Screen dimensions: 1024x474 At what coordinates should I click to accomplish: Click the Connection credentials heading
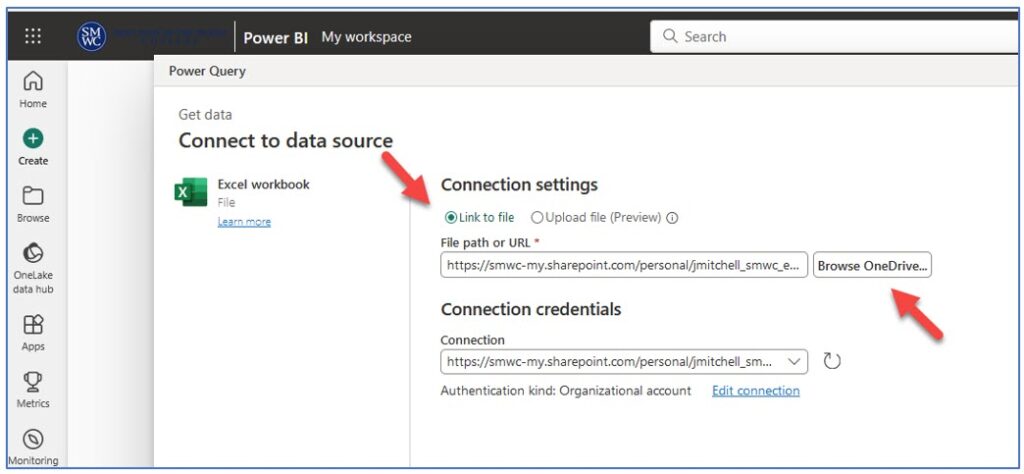(x=531, y=309)
